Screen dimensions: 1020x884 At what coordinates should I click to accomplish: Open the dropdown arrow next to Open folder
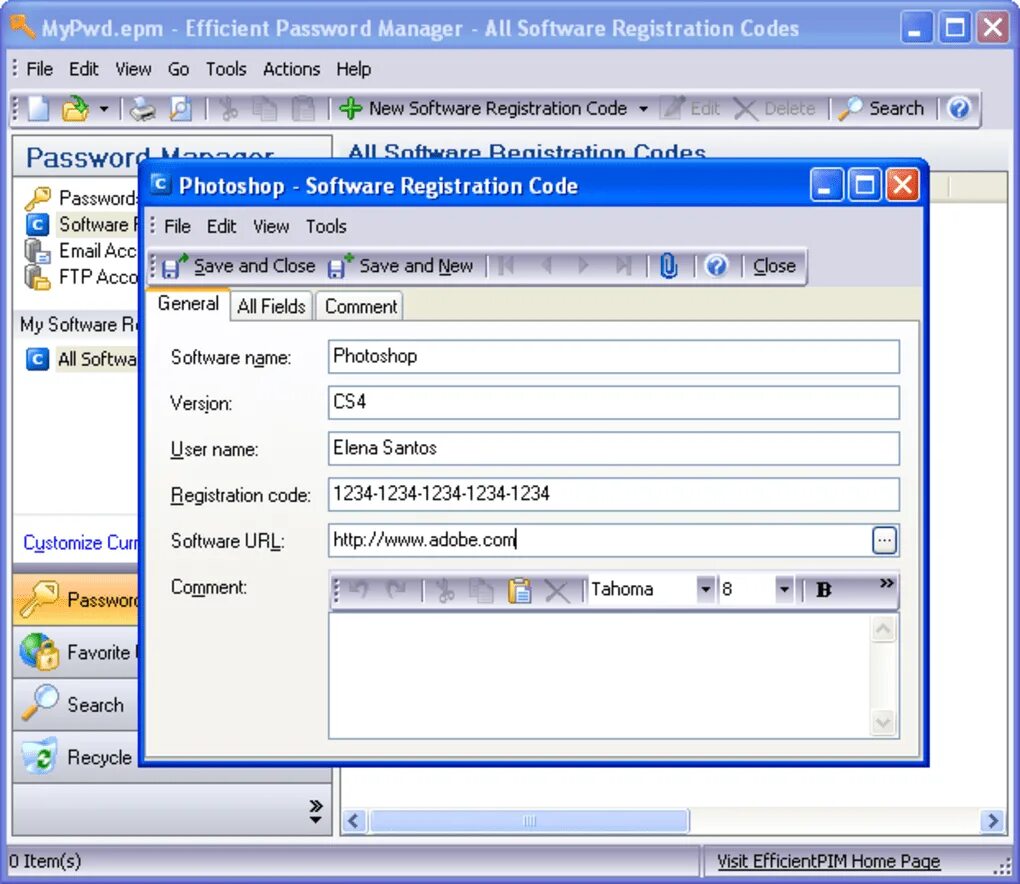pos(103,109)
